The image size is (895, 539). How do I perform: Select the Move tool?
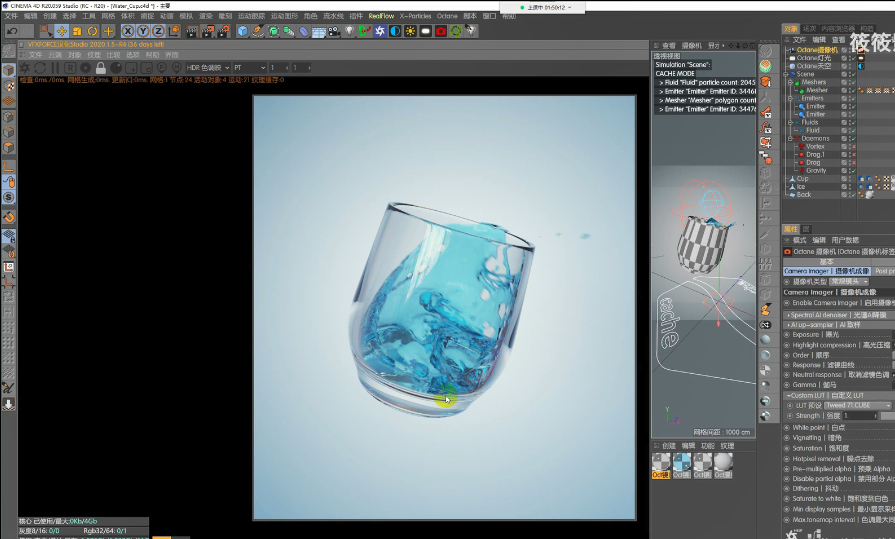point(62,31)
